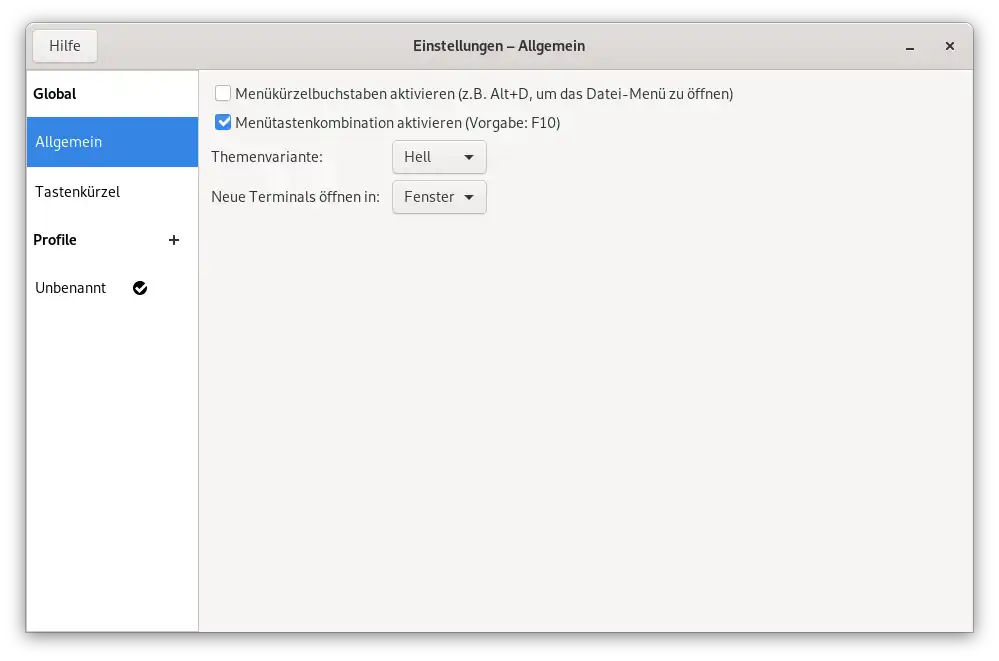Click the Neue Terminals öffnen in: label
Screen dimensions: 999x661
(295, 197)
